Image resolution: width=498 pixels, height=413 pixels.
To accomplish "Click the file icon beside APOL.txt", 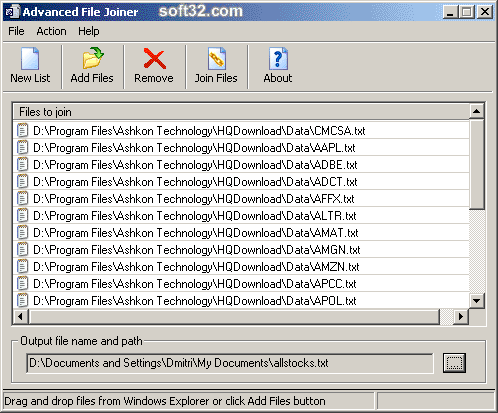I will tap(22, 300).
